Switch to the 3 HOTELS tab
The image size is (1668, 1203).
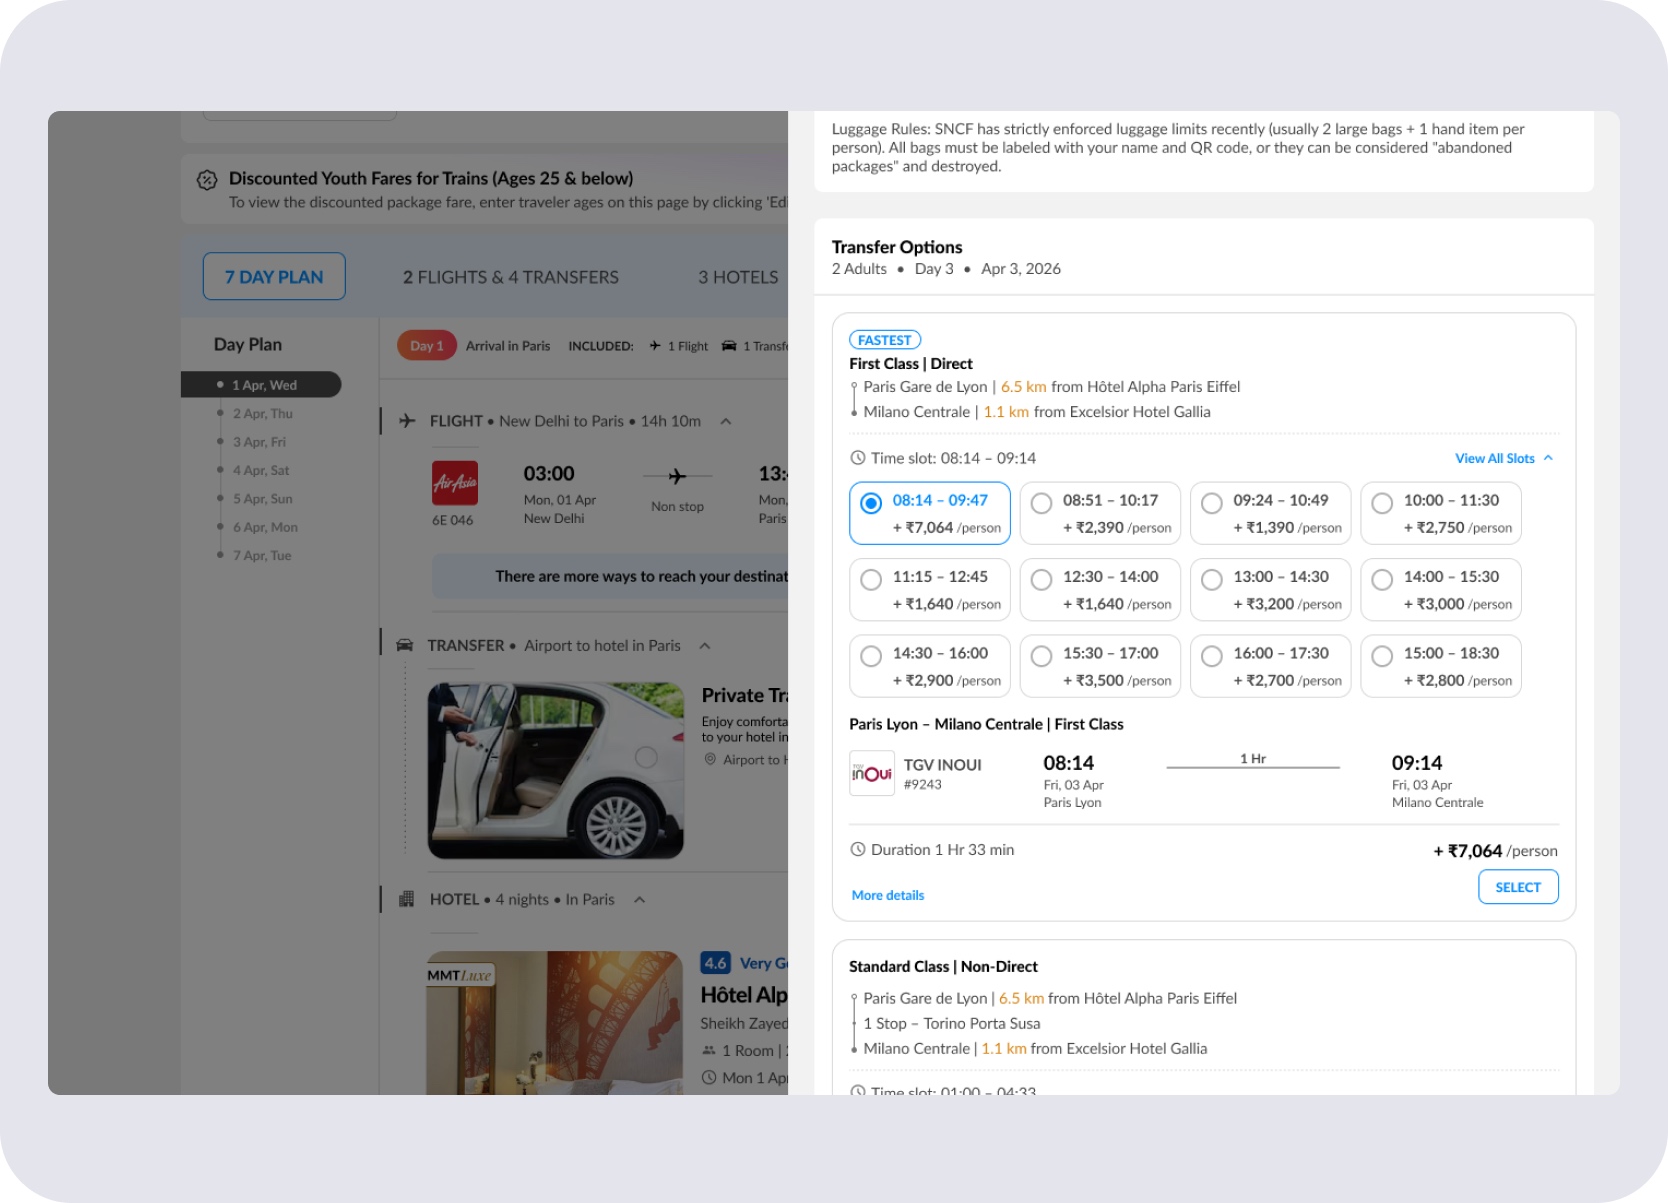click(738, 277)
